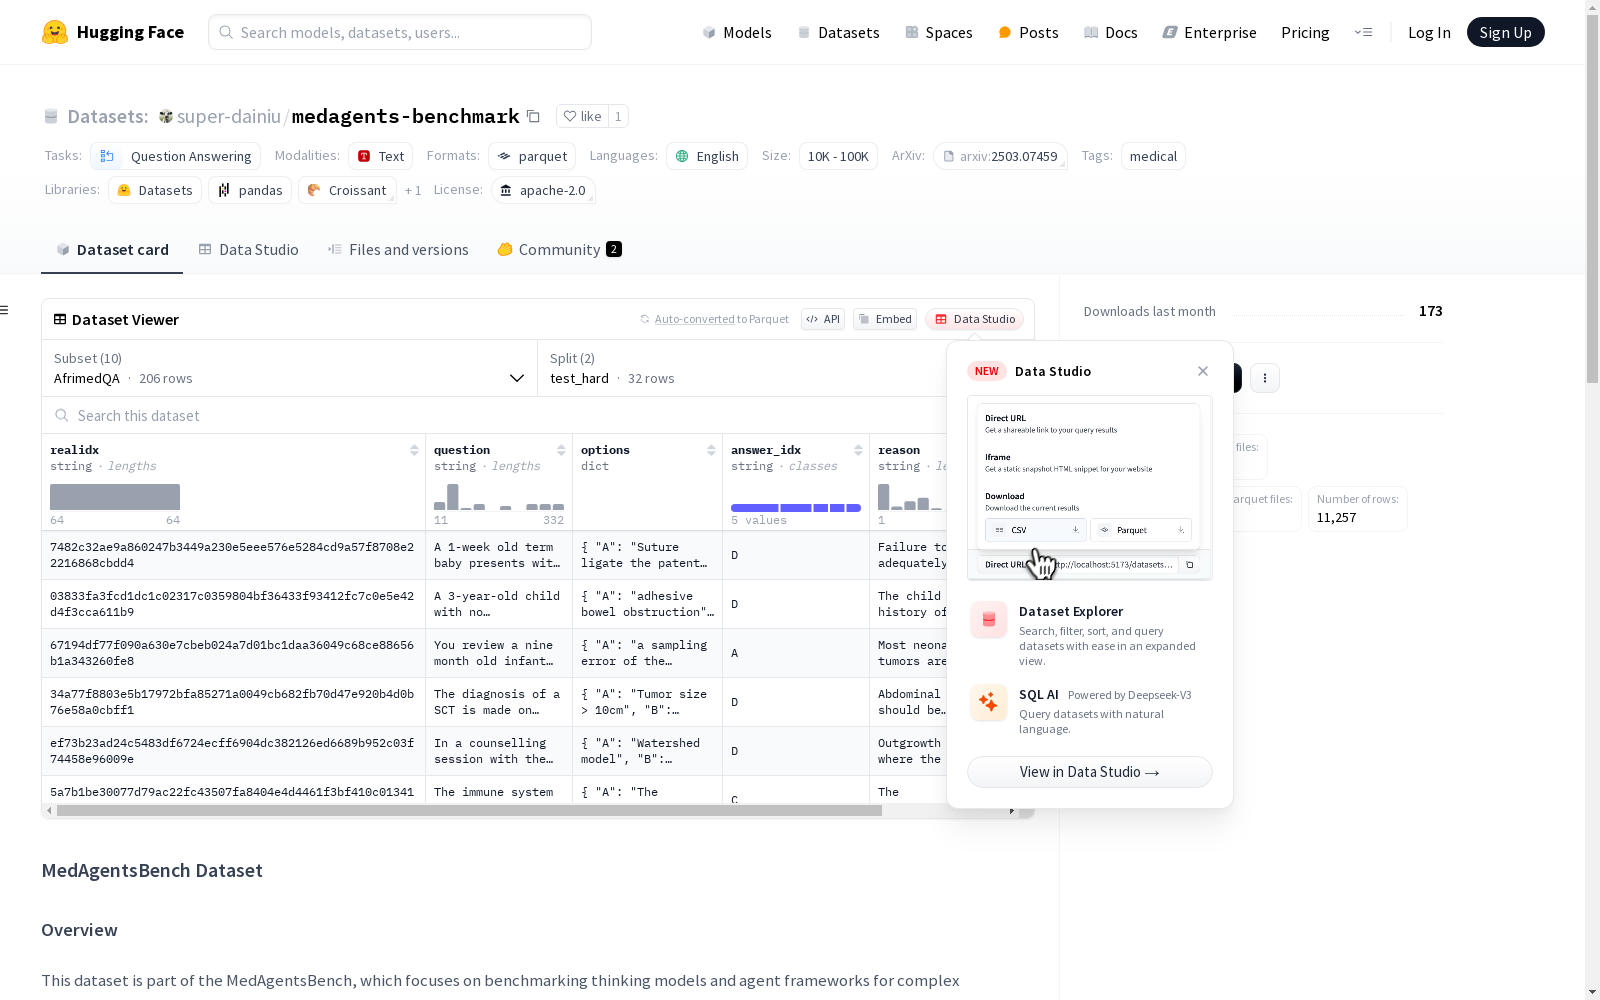Copy dataset name with the copy icon
The image size is (1600, 1000).
[534, 116]
